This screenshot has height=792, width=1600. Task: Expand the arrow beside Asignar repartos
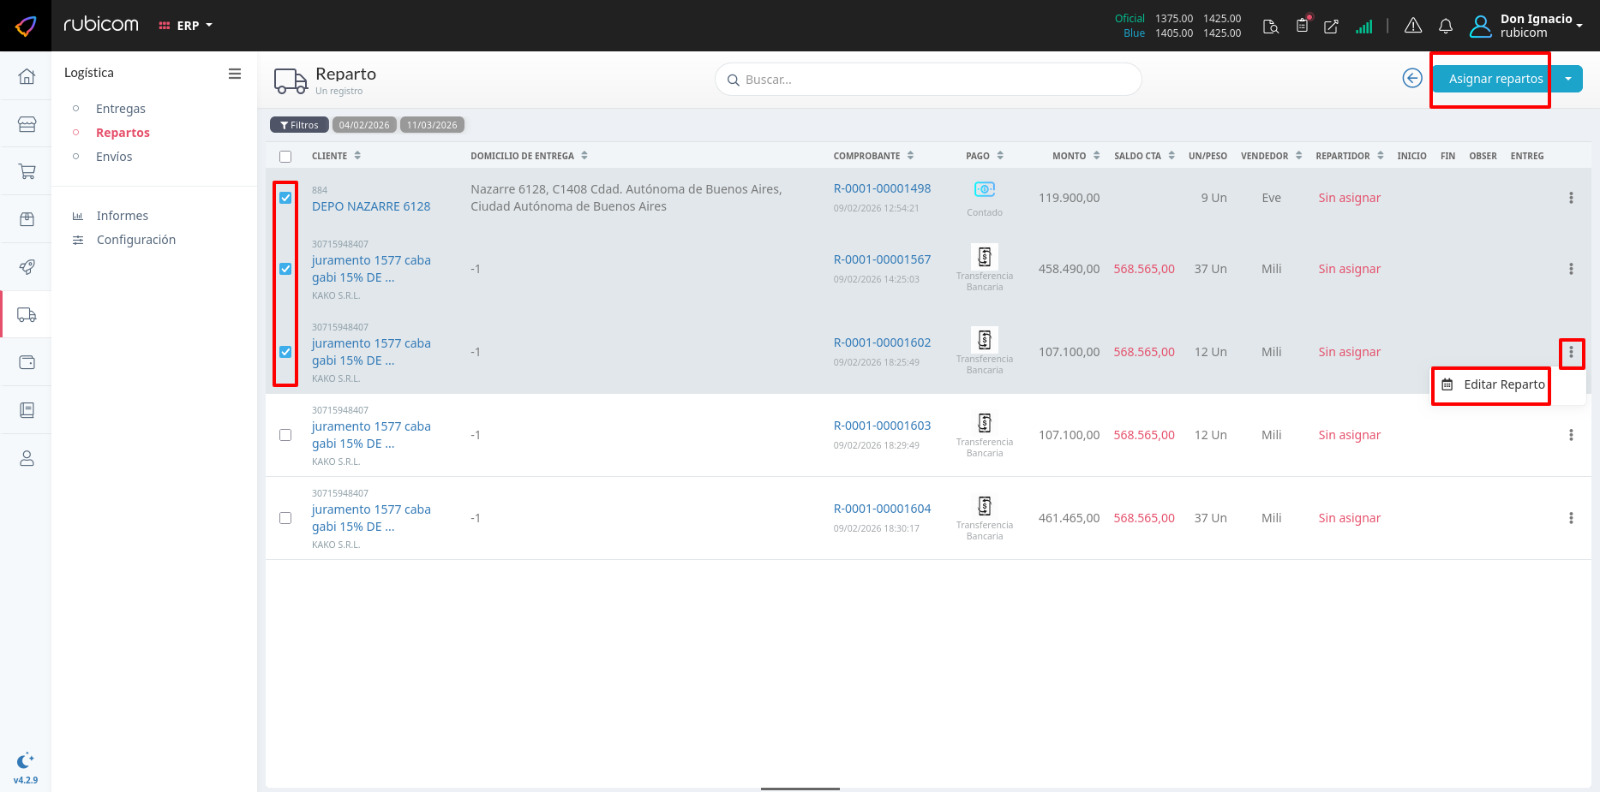pos(1568,78)
